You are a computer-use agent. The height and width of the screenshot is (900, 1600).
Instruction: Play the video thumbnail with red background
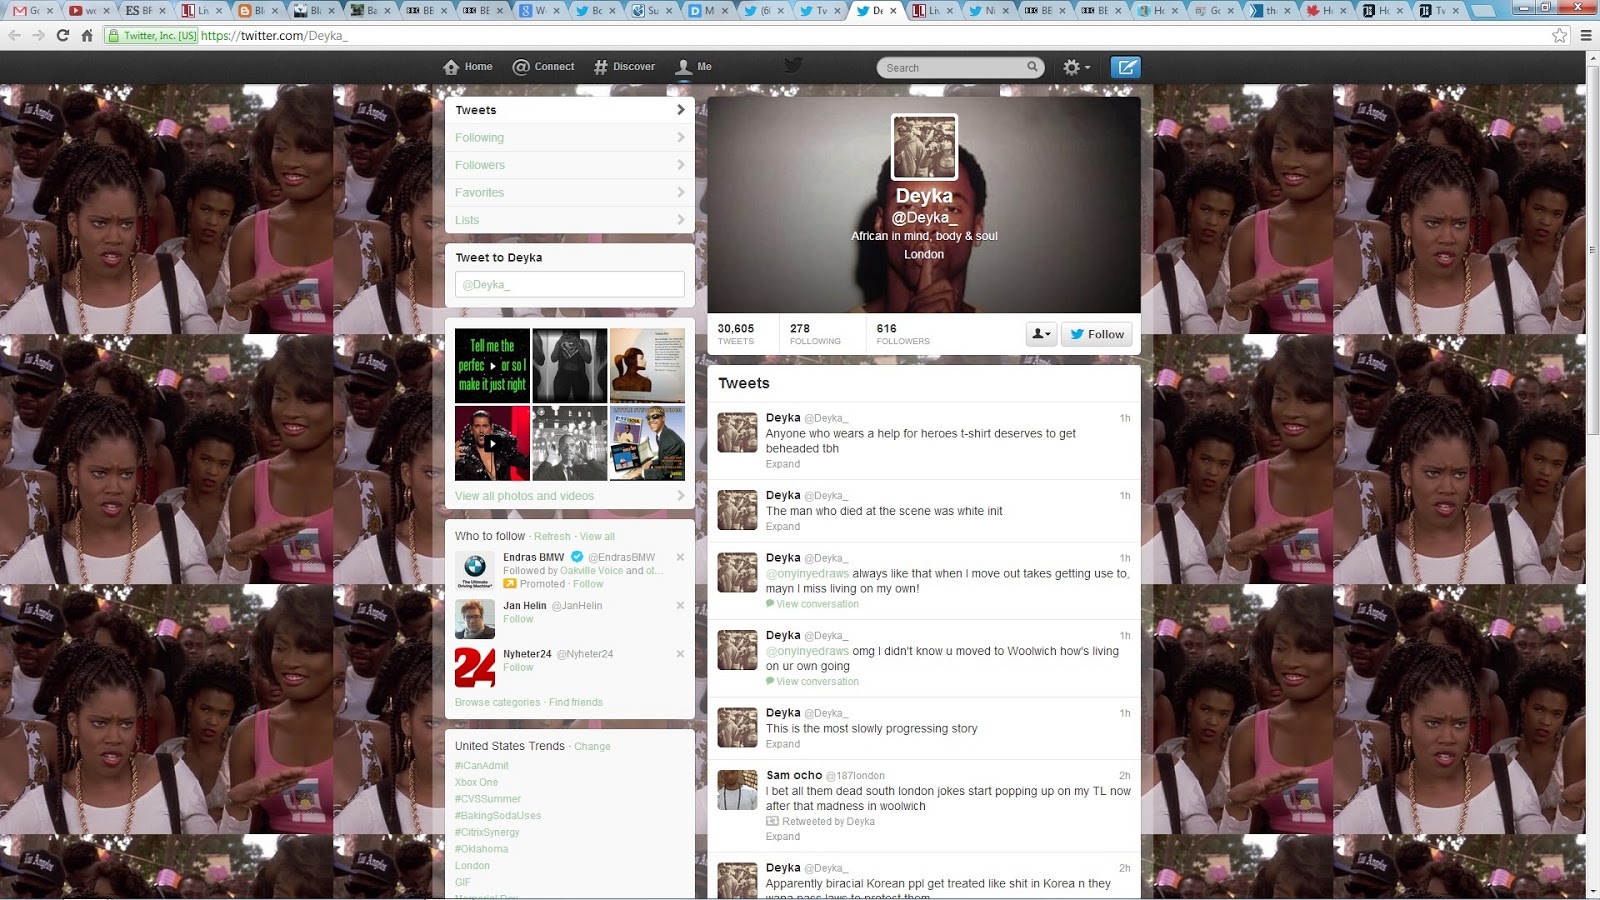pos(492,443)
